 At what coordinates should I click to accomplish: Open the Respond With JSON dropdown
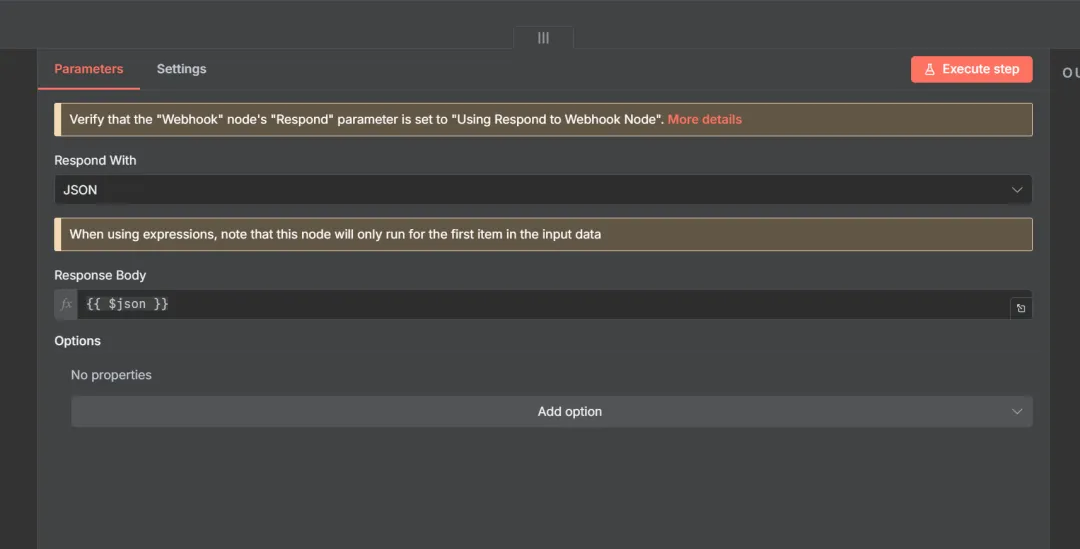pyautogui.click(x=543, y=189)
